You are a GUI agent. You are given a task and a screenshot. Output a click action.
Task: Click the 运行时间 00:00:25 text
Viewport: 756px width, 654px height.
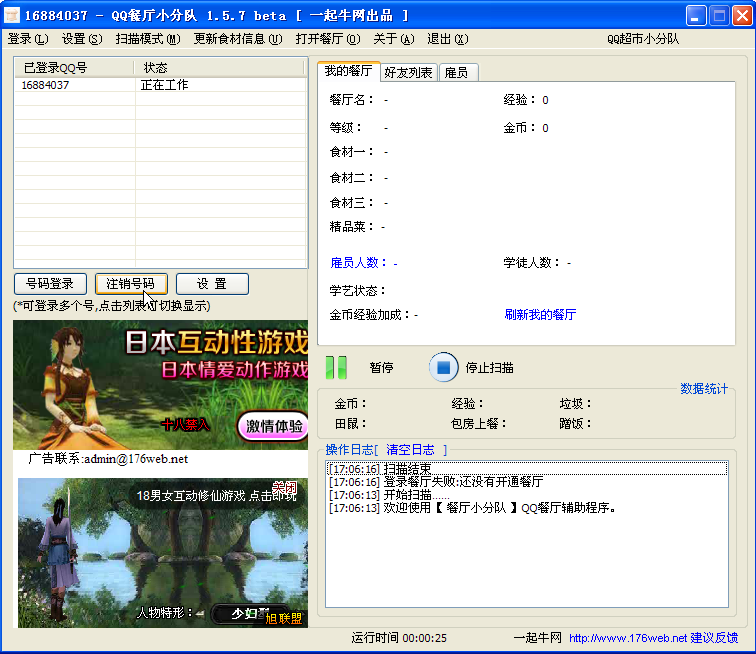tap(399, 638)
